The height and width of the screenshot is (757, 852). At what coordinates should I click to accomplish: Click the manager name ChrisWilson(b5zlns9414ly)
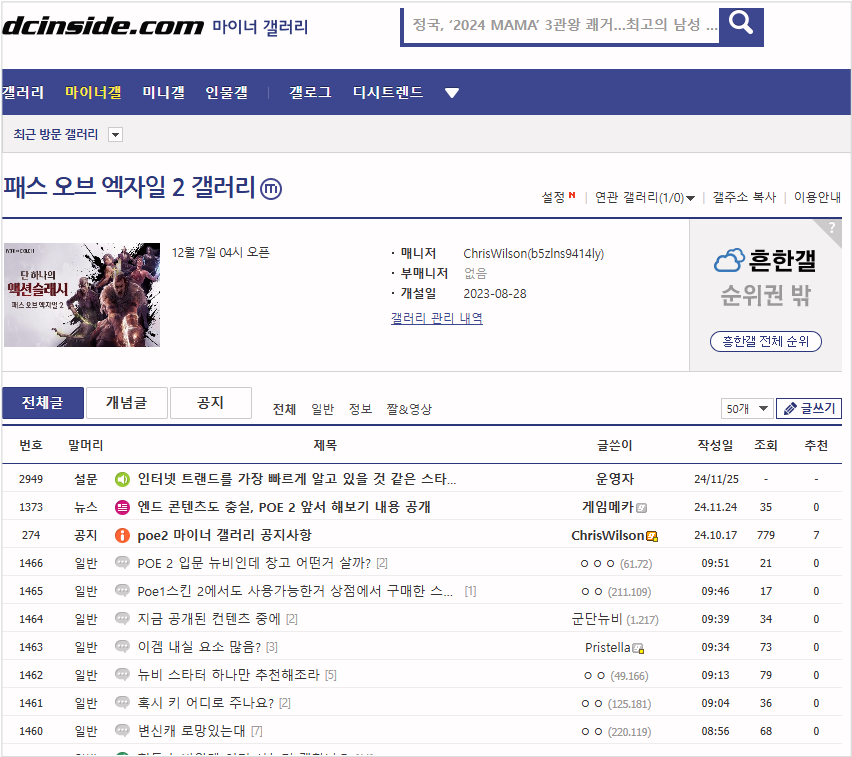534,254
